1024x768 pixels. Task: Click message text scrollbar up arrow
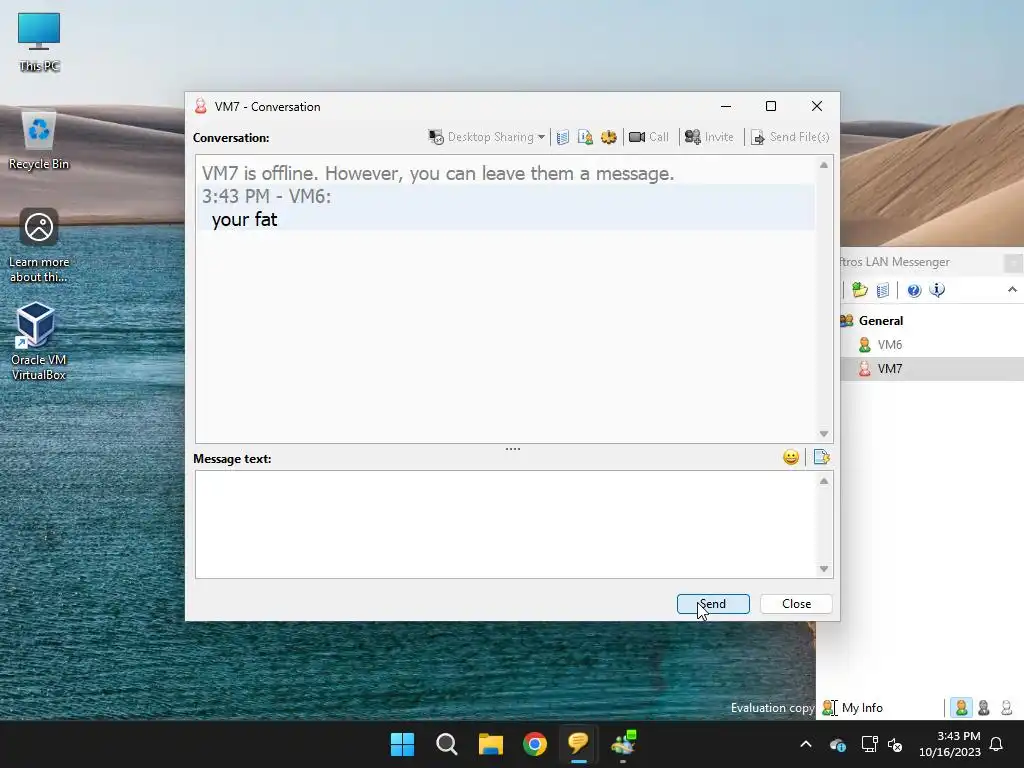tap(824, 481)
